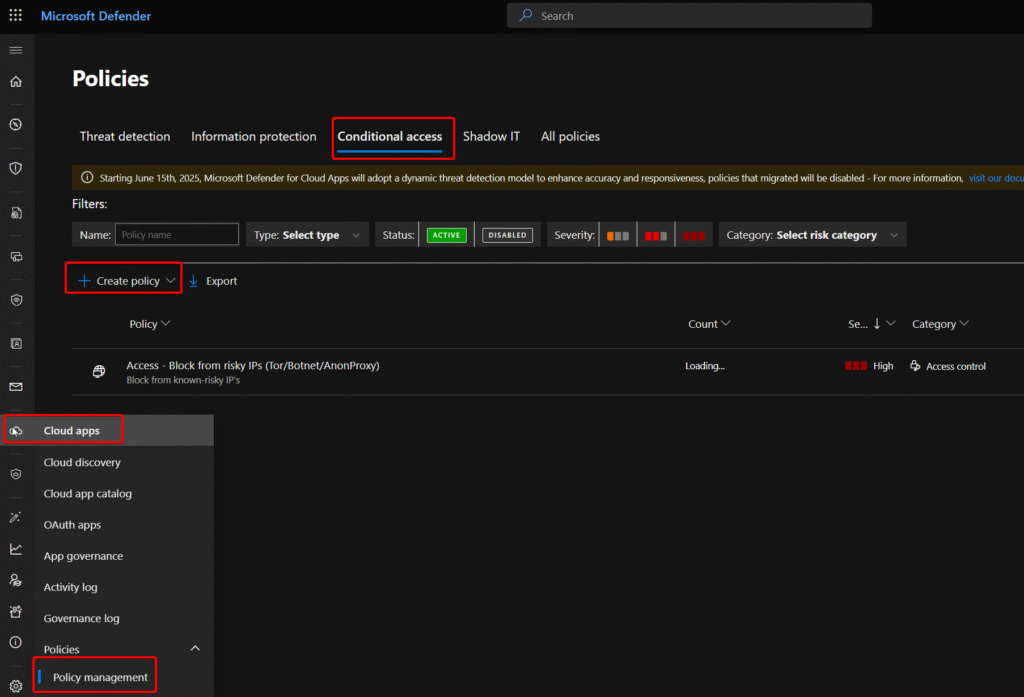Click the Settings gear icon in sidebar

pyautogui.click(x=15, y=686)
